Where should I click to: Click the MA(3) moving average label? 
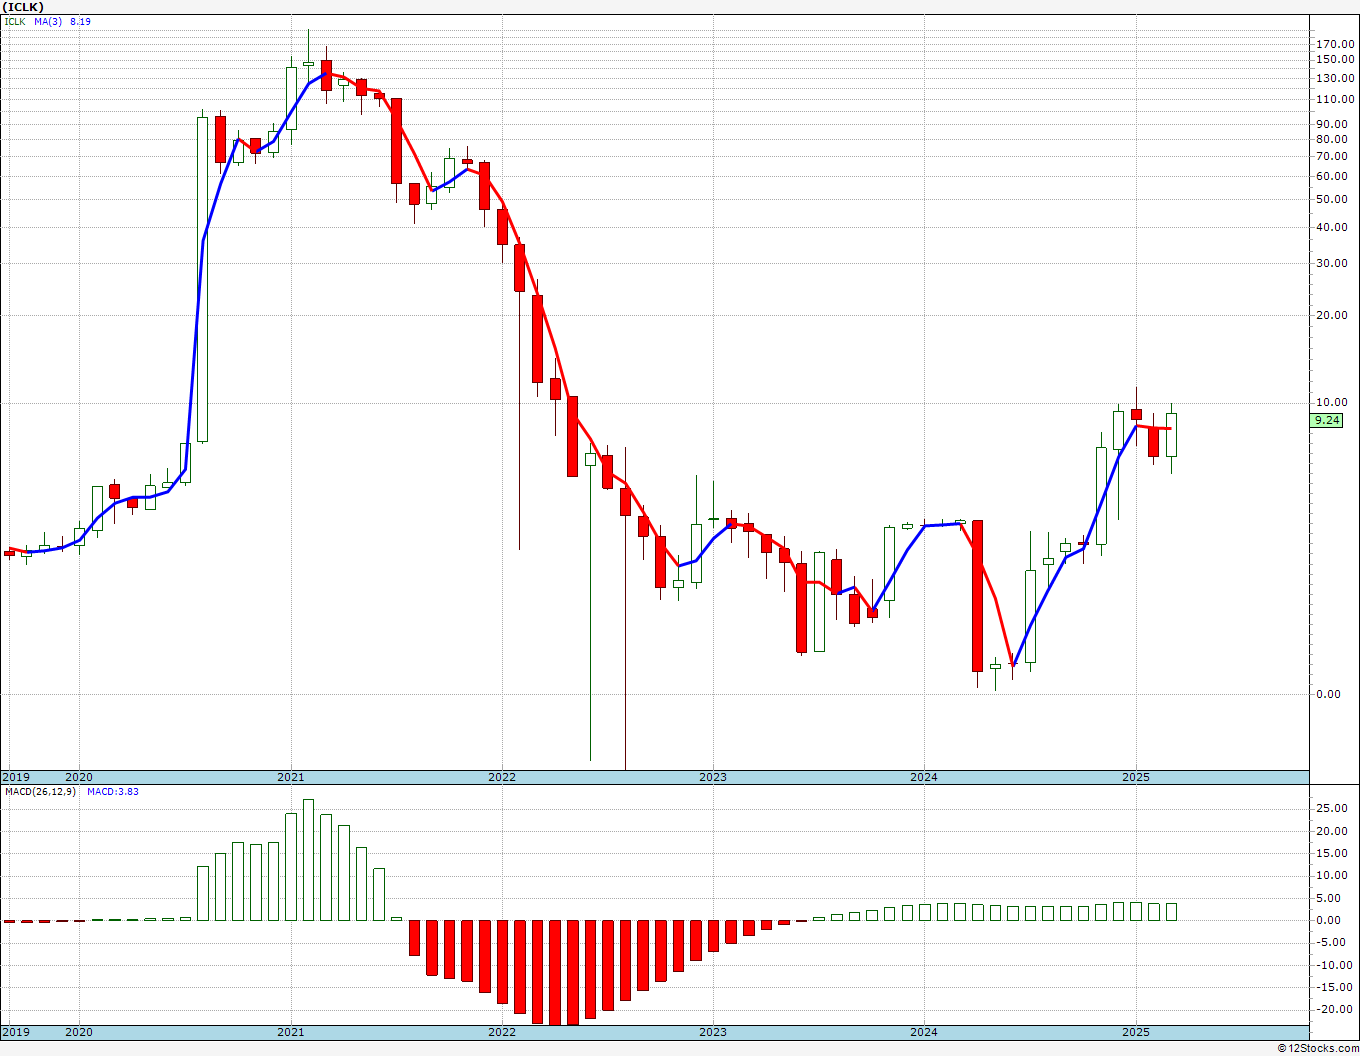48,21
